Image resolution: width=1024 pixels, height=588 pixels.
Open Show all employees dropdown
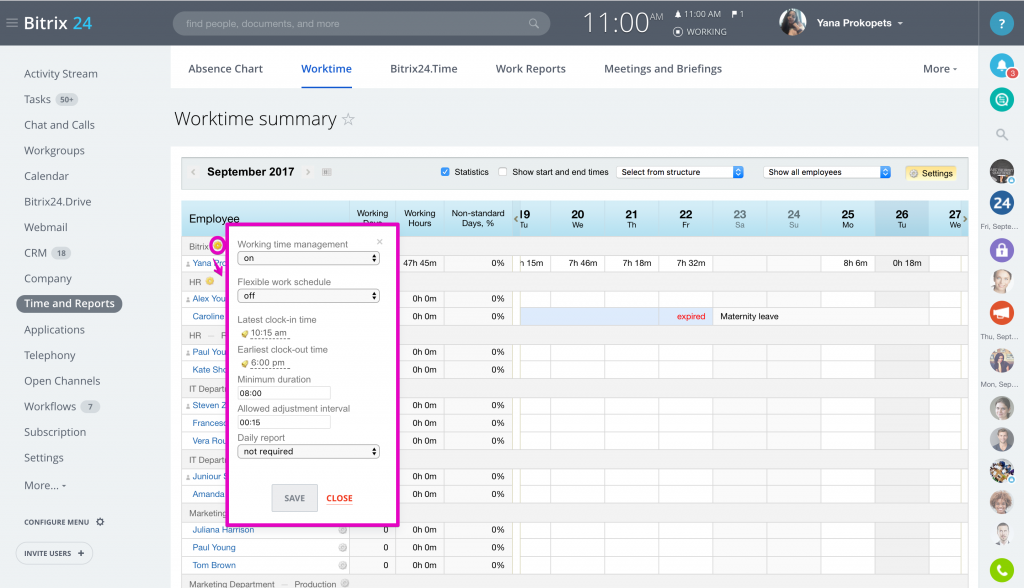(827, 172)
